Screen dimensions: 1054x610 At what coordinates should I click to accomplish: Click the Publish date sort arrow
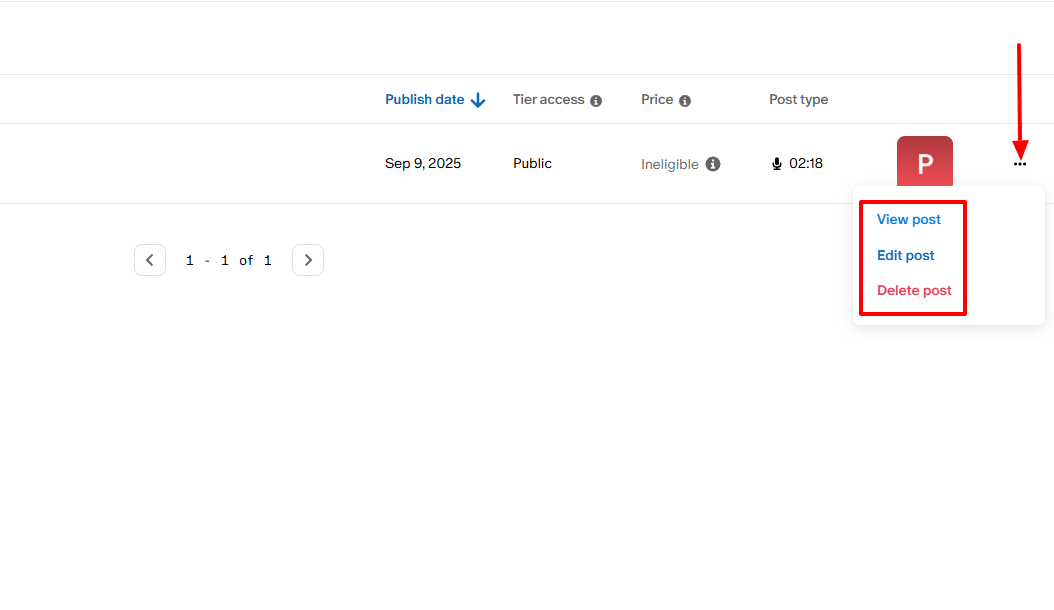pos(478,100)
